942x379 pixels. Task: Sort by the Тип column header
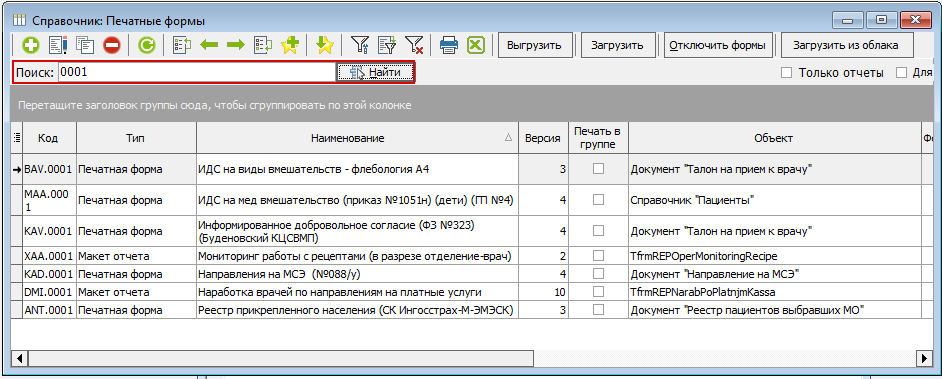136,138
